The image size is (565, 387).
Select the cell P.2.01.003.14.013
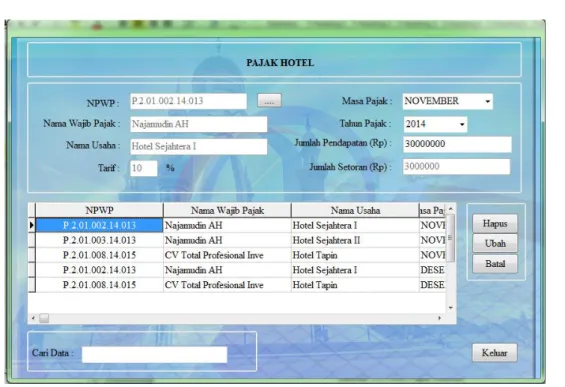click(99, 240)
